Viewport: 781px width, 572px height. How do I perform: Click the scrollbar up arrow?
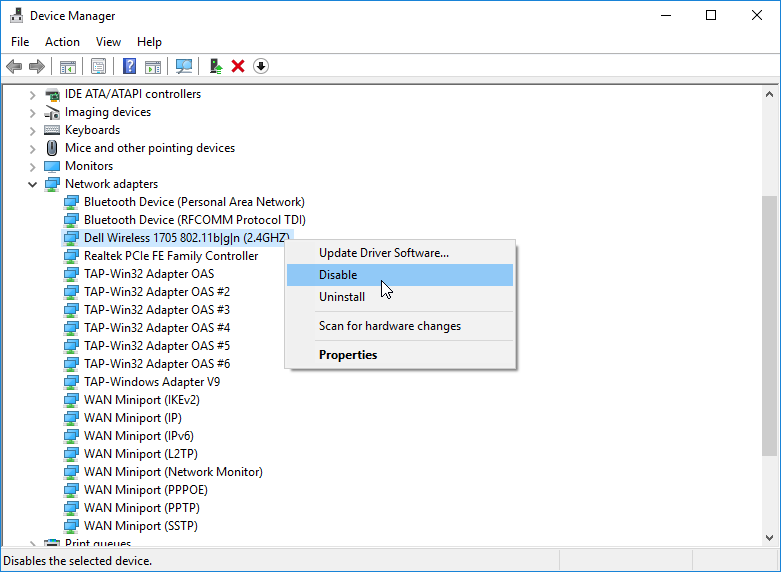coord(769,94)
